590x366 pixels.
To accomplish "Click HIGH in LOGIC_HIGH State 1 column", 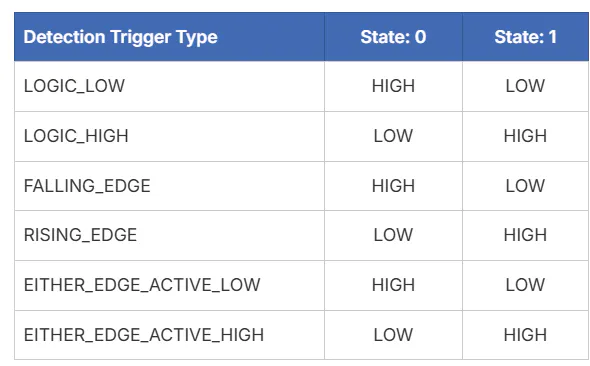I will click(525, 136).
